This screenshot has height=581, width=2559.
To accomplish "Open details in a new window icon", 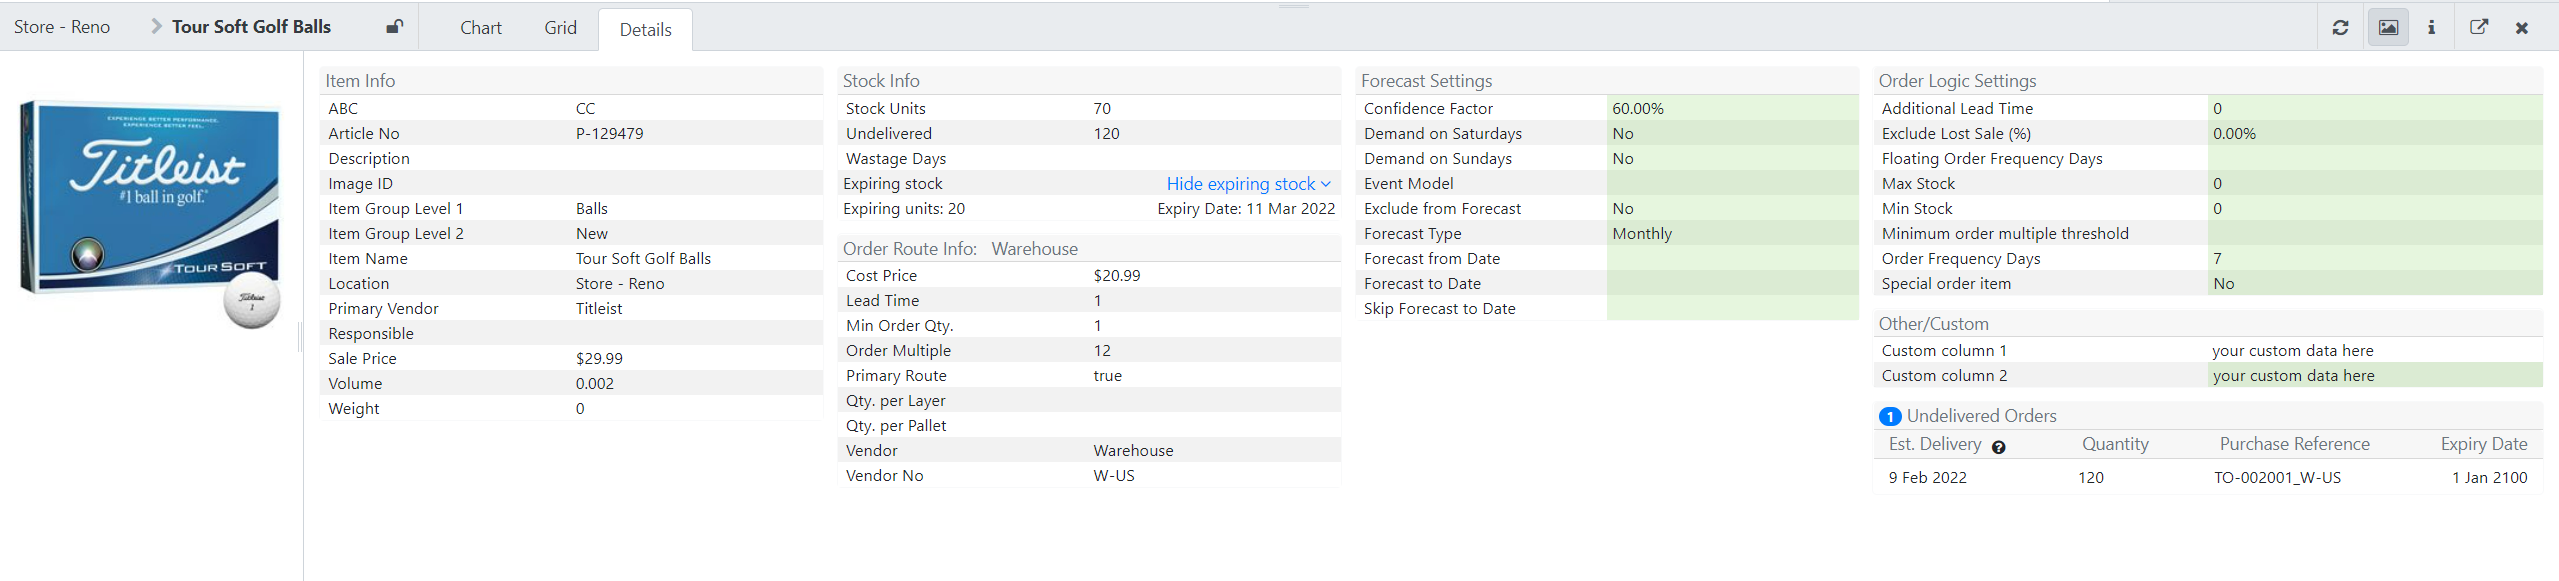I will (x=2478, y=28).
